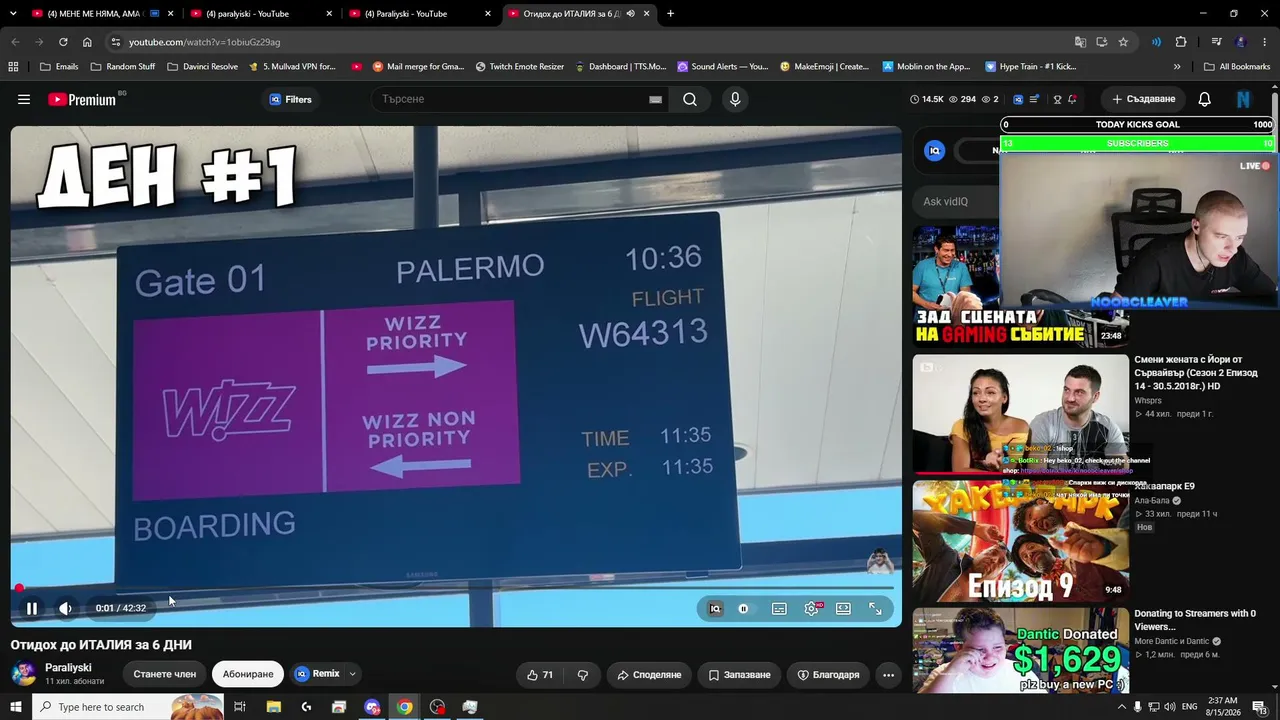The image size is (1280, 720).
Task: Start voice search with microphone
Action: pos(735,99)
